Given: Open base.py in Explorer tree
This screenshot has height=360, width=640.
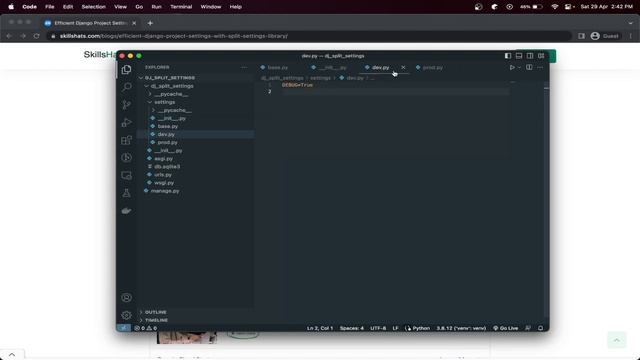Looking at the screenshot, I should (168, 127).
